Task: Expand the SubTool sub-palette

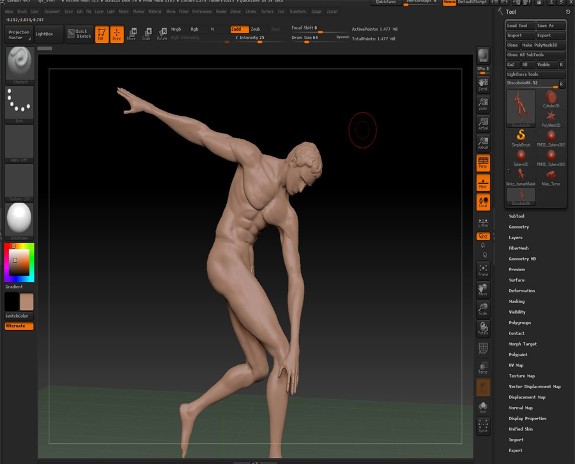Action: [516, 216]
